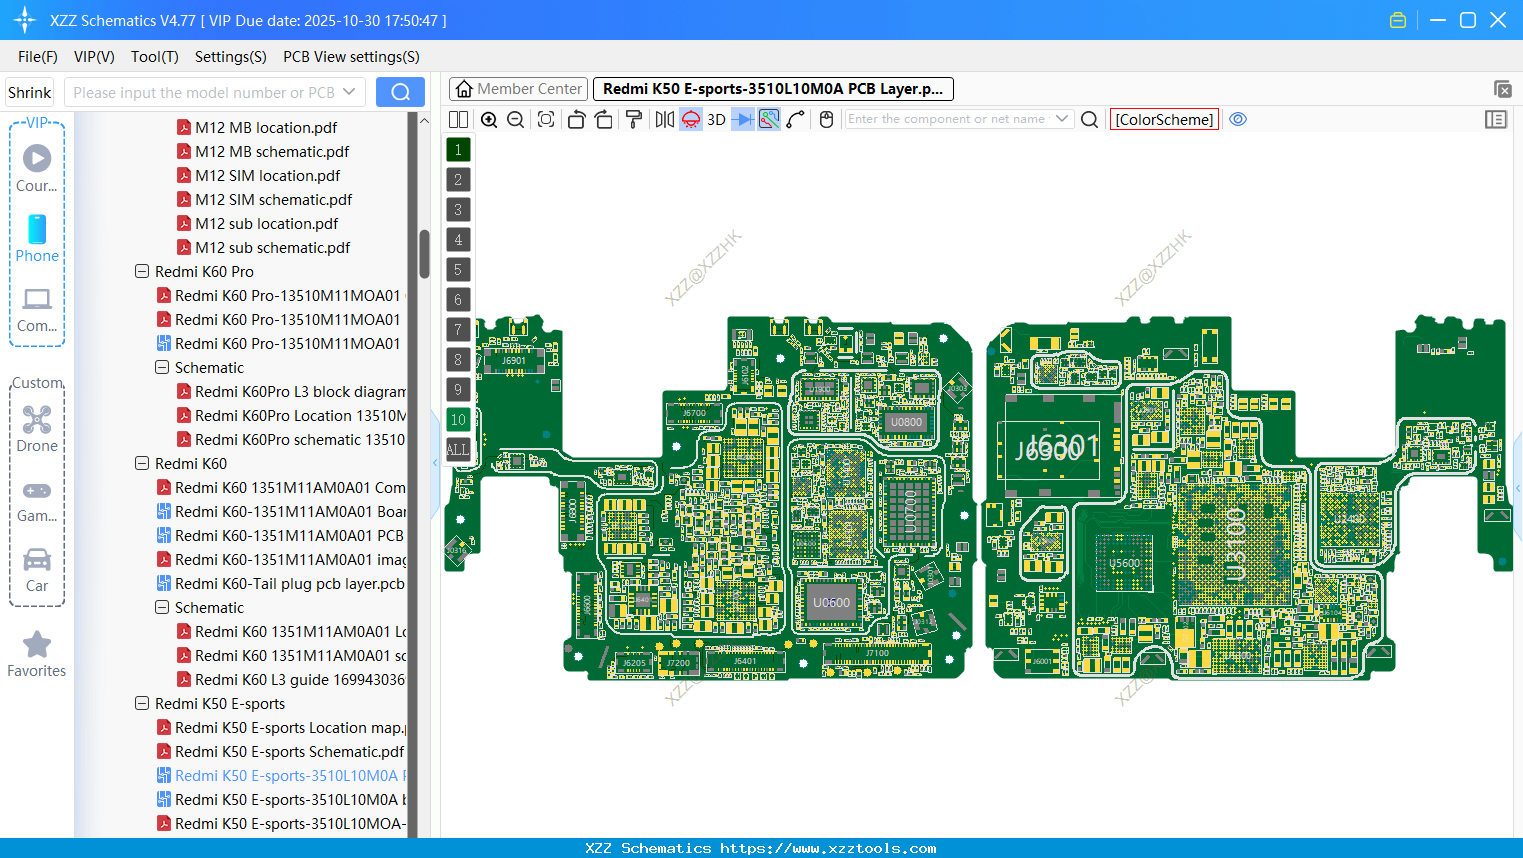Viewport: 1523px width, 858px height.
Task: Mirror the PCB view horizontally
Action: tap(663, 119)
